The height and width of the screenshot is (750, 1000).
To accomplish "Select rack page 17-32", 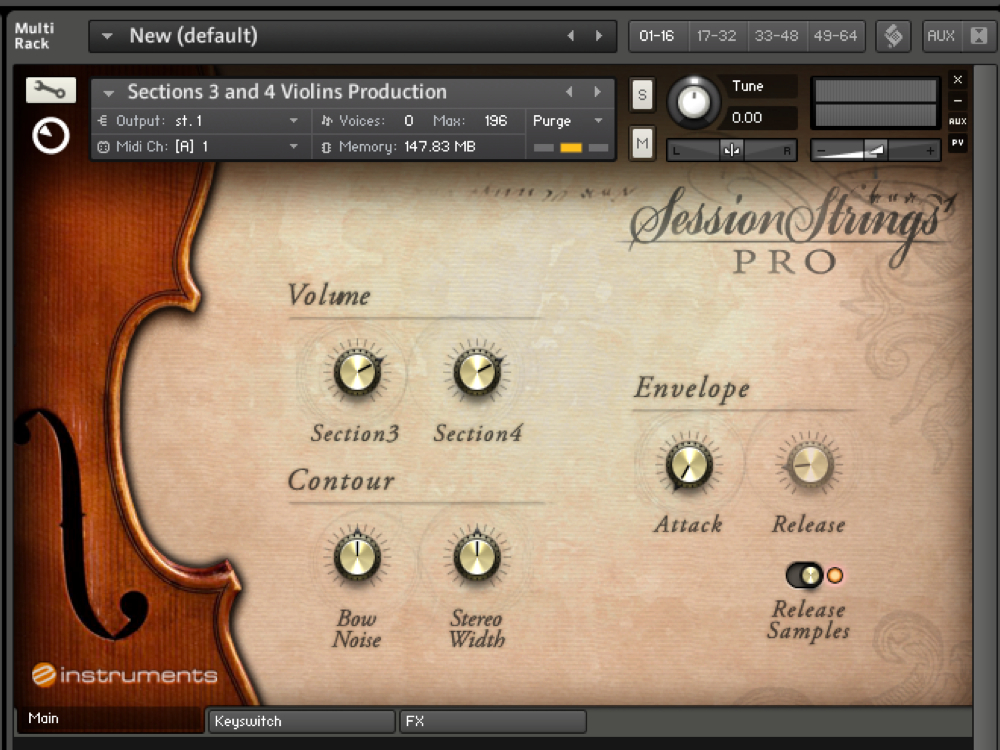I will tap(717, 36).
